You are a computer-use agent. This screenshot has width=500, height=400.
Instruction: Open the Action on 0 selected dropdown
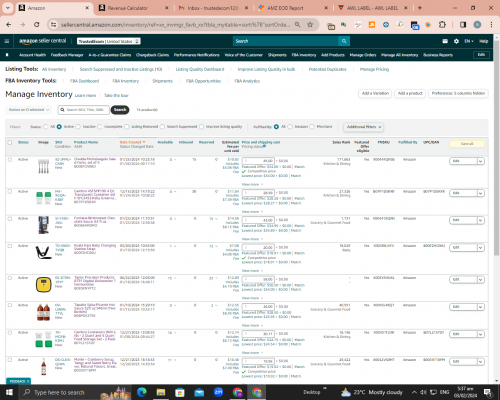[x=28, y=110]
